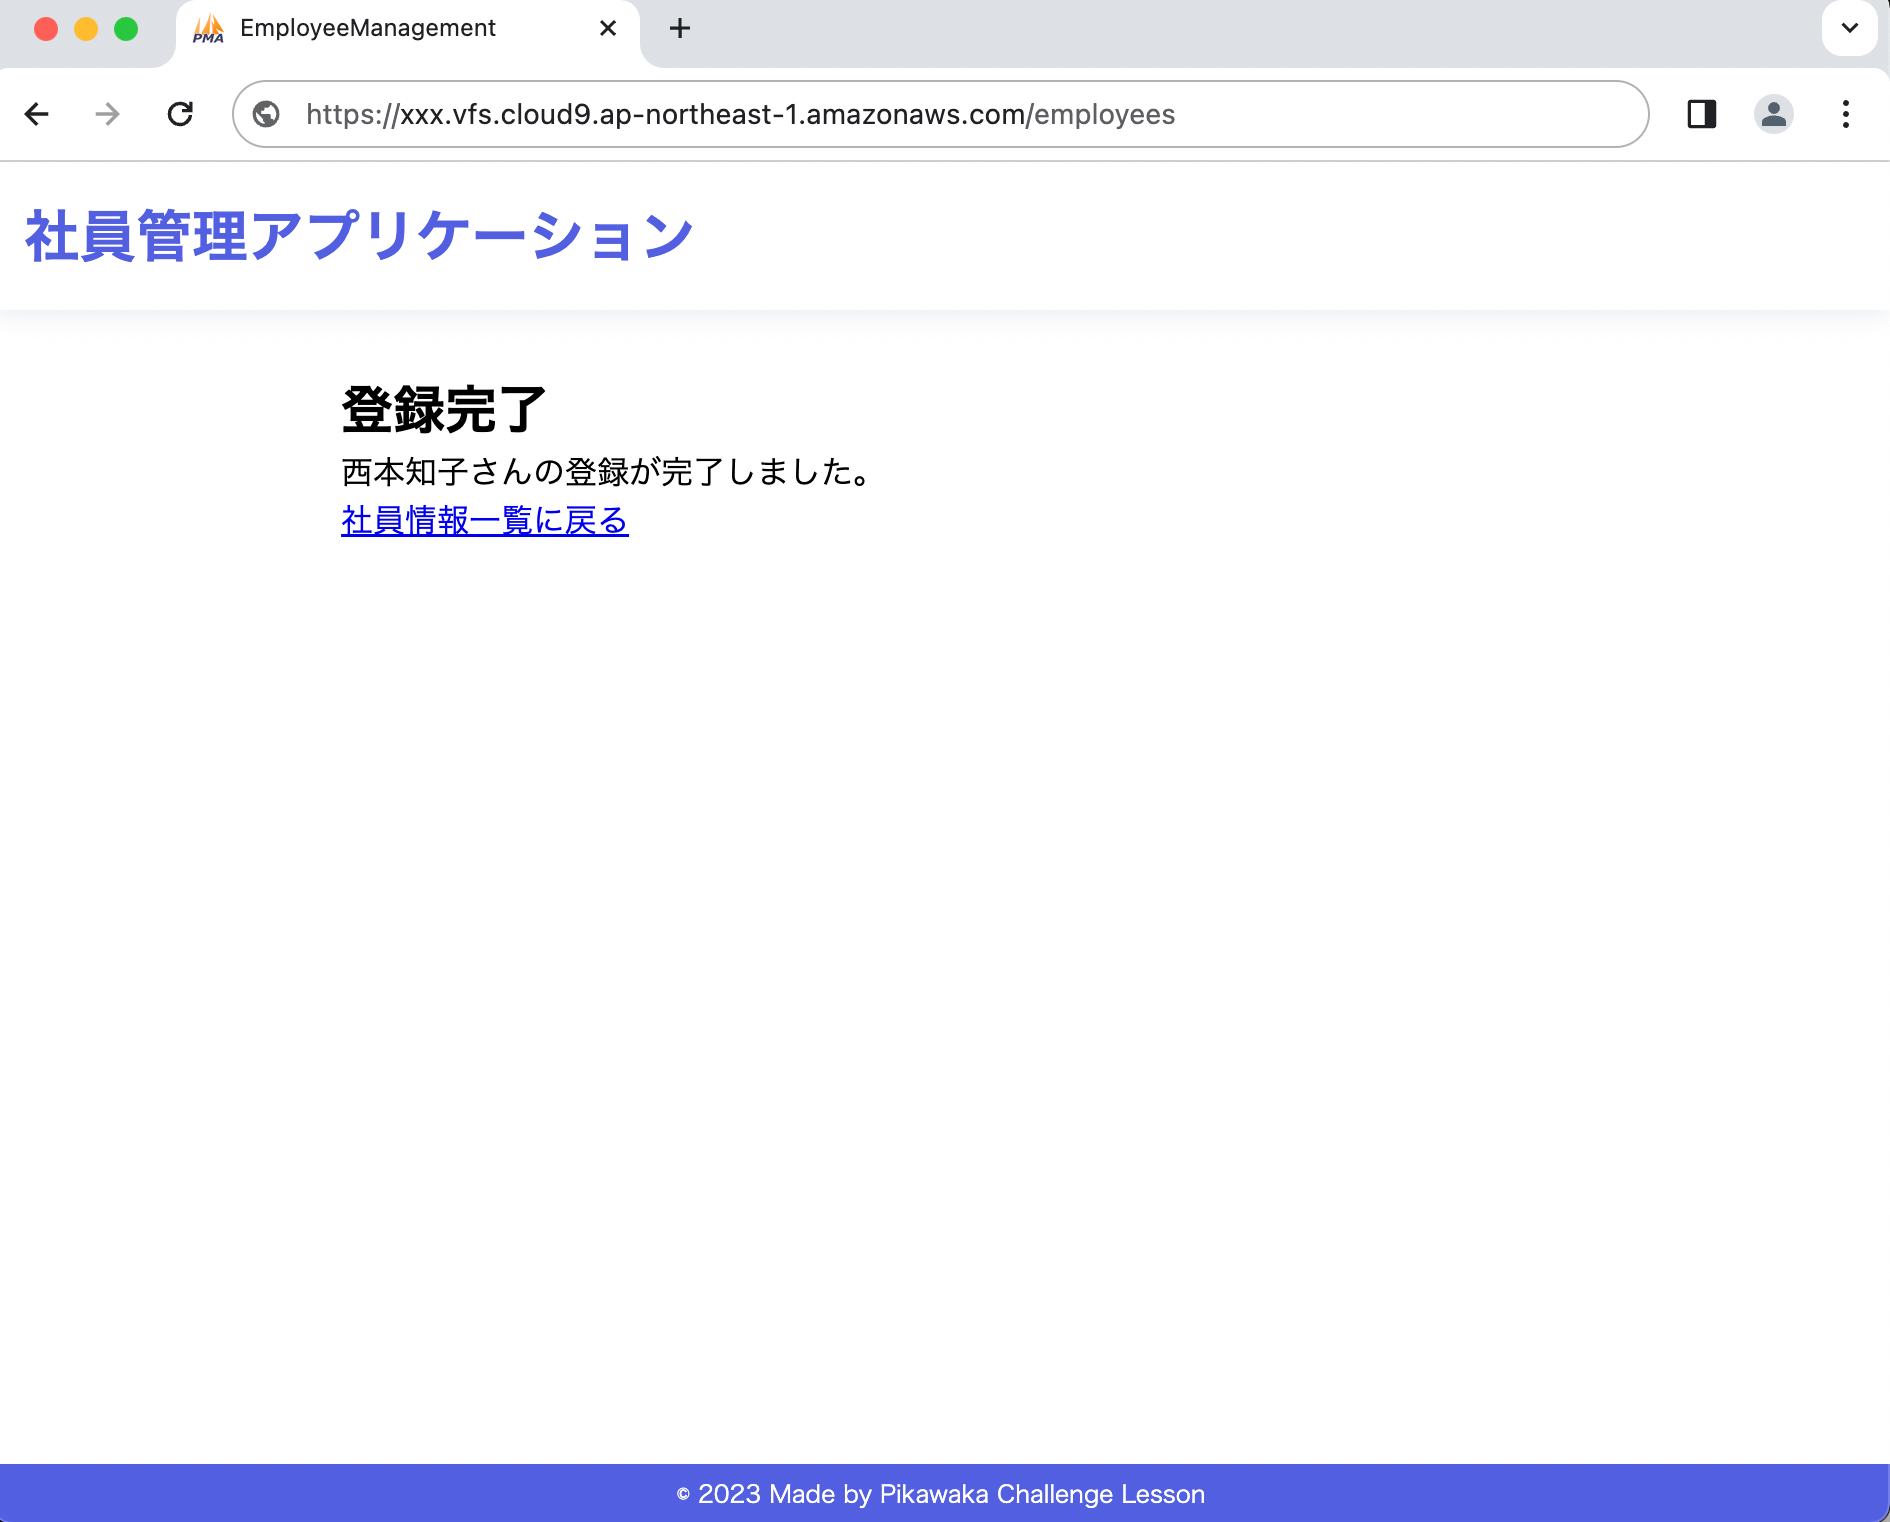Click the Pikawaka copyright footer

click(941, 1494)
